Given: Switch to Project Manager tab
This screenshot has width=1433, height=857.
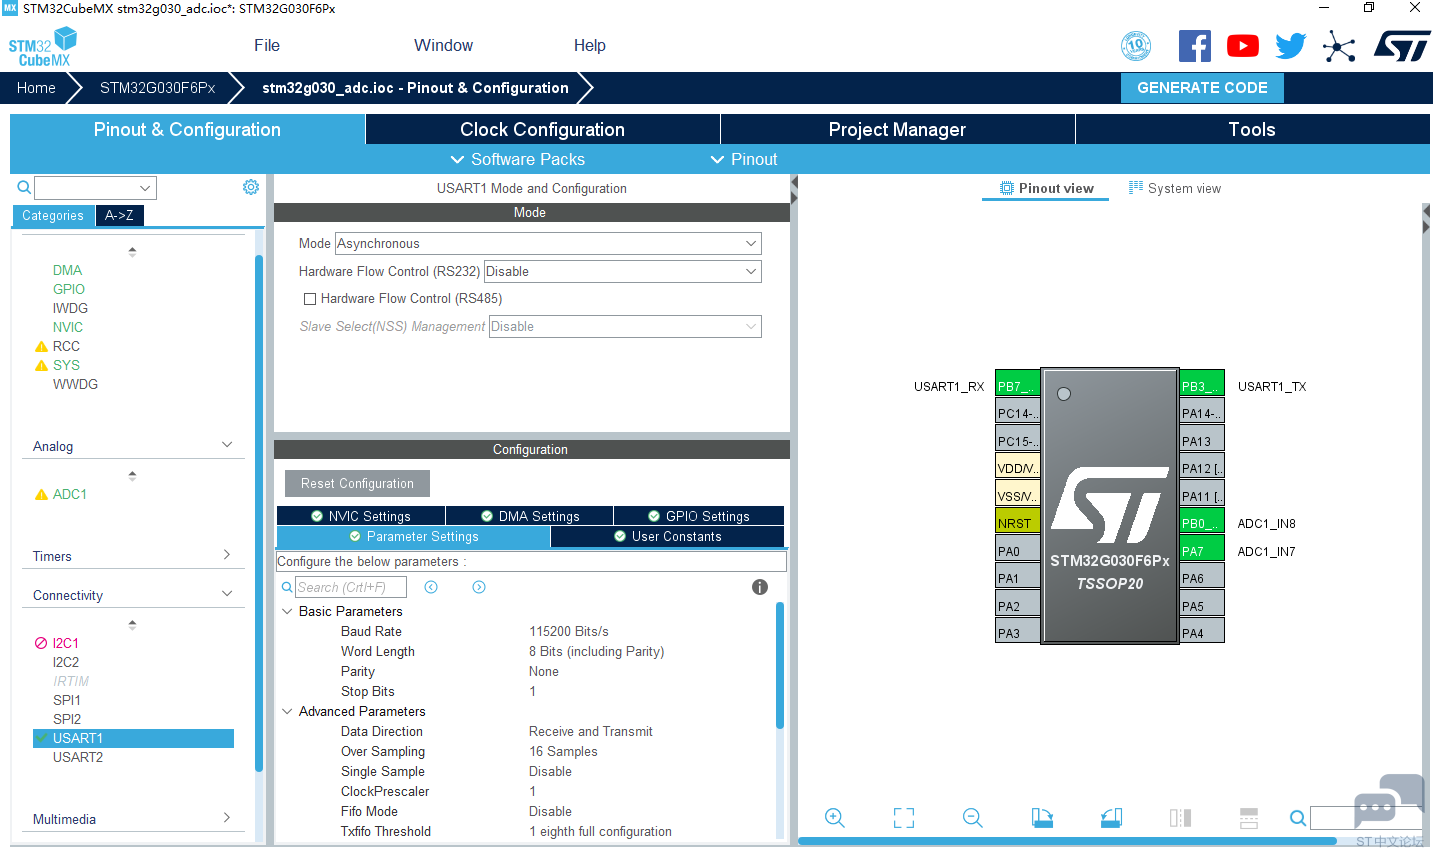Looking at the screenshot, I should pos(897,129).
